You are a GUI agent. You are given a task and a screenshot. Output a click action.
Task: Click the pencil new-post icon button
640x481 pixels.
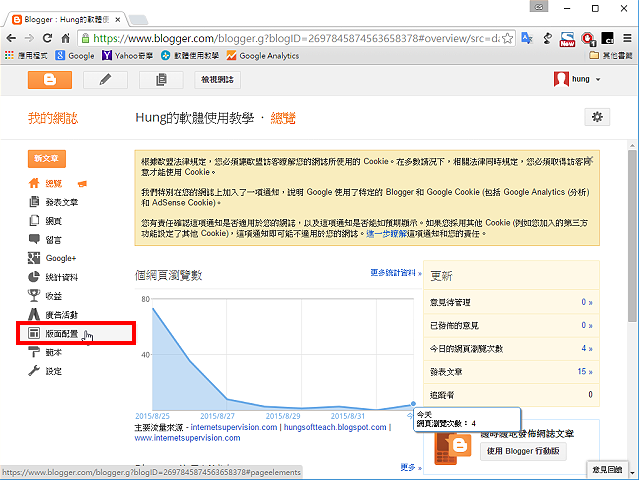(x=105, y=80)
